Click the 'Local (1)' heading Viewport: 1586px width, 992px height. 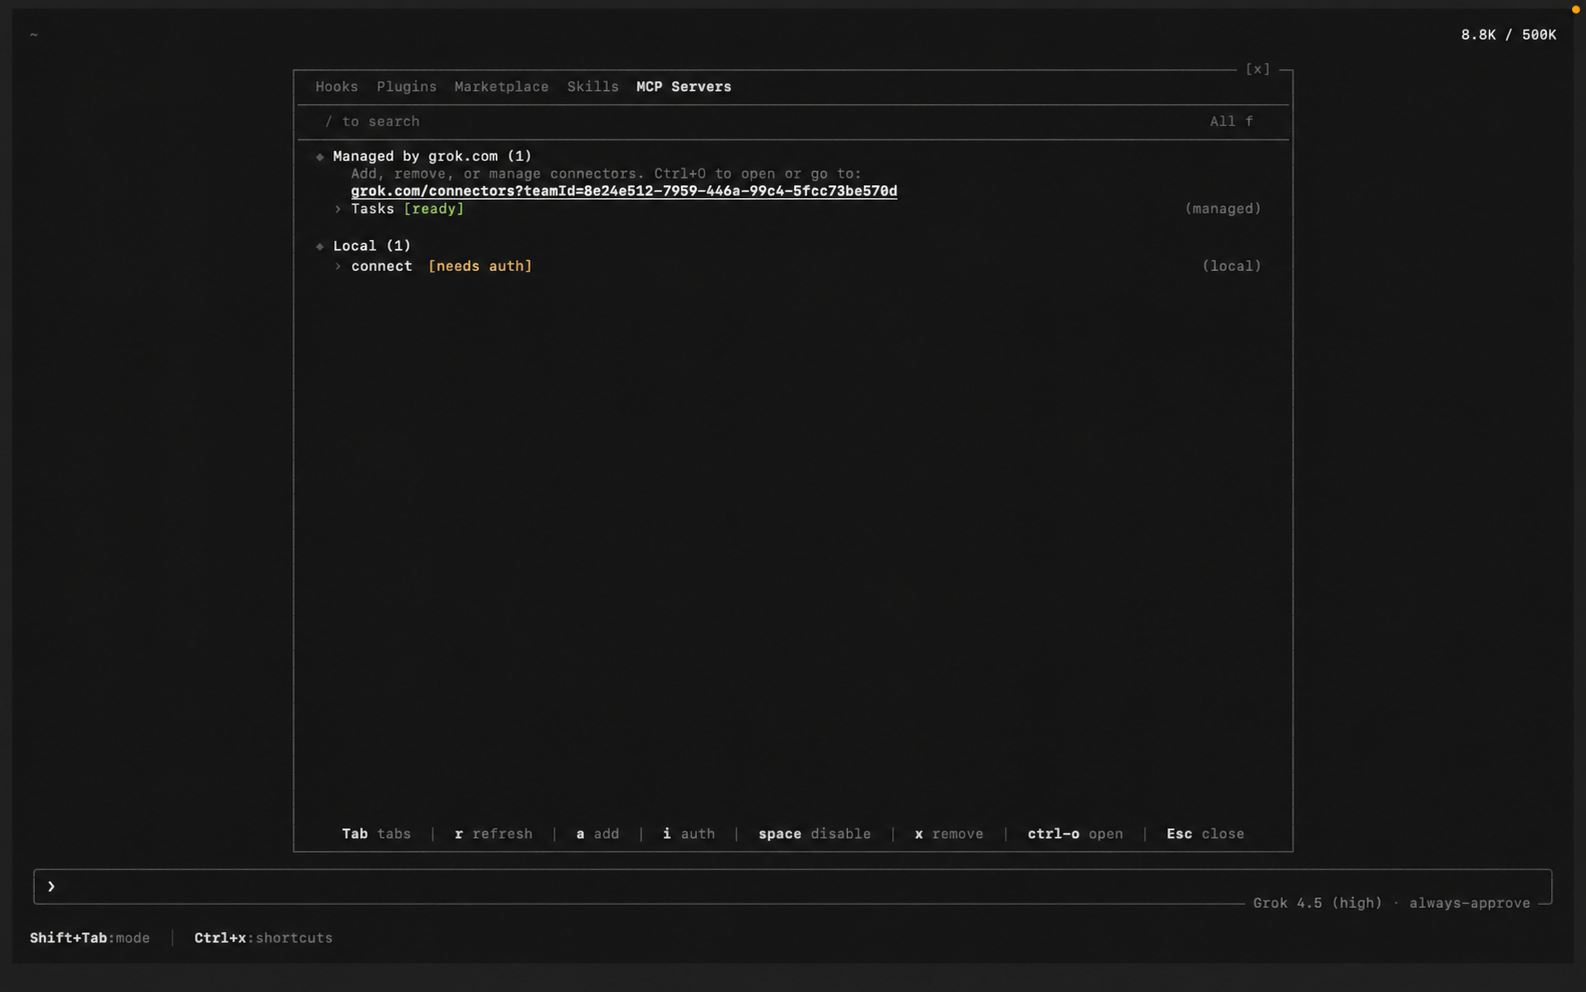[372, 246]
